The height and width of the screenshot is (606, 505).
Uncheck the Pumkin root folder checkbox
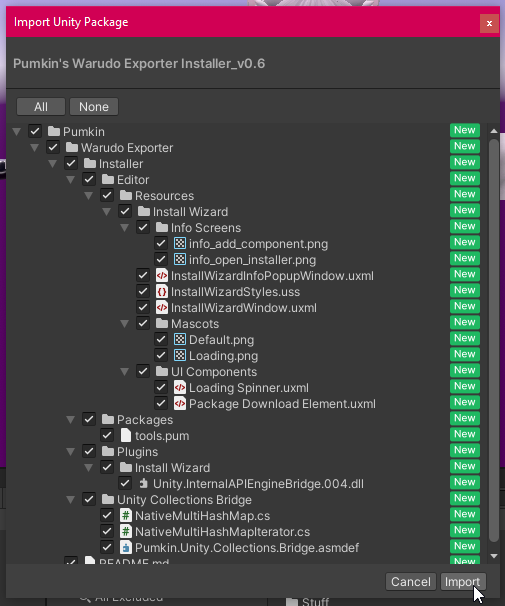pos(35,131)
